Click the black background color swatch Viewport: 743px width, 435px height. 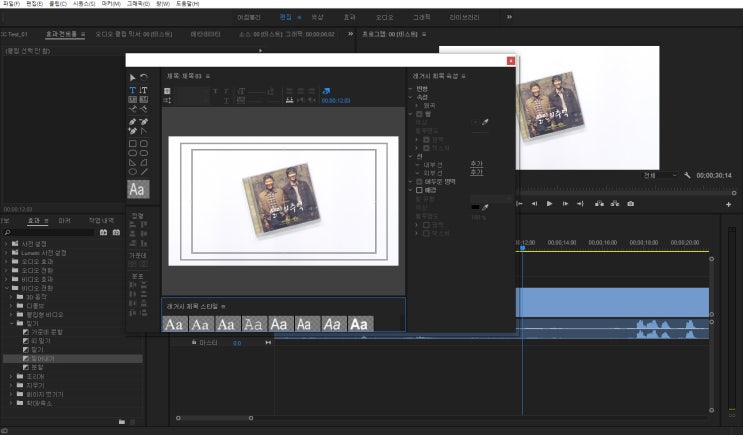click(x=475, y=207)
